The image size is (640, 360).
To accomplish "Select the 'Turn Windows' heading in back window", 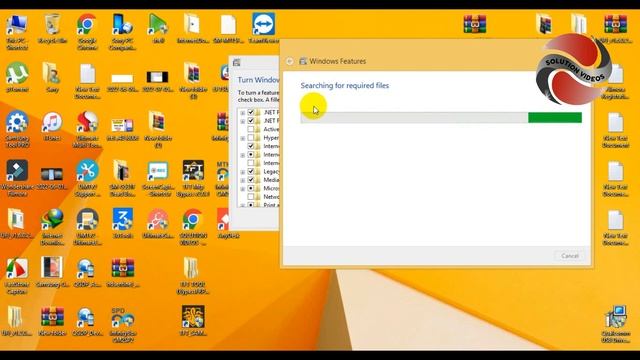I will (258, 80).
